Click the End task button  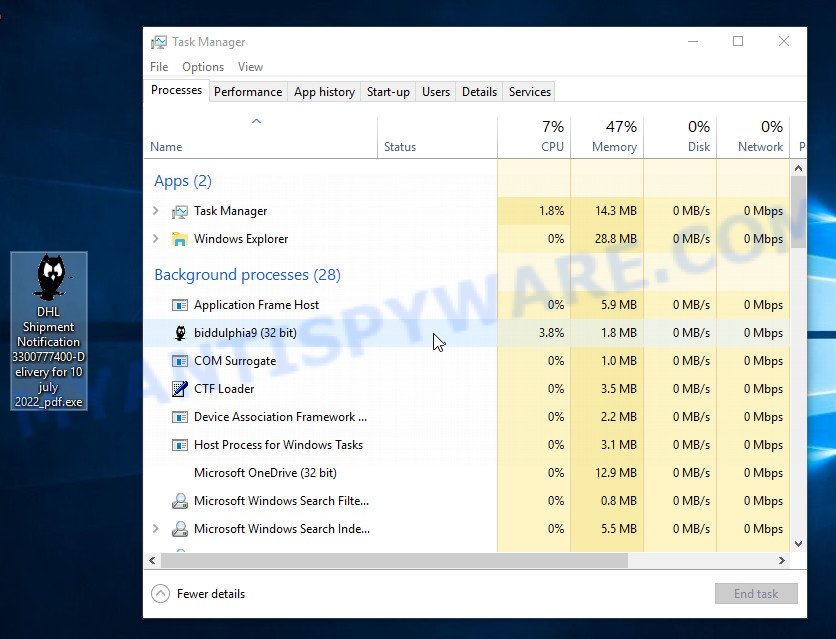(756, 594)
